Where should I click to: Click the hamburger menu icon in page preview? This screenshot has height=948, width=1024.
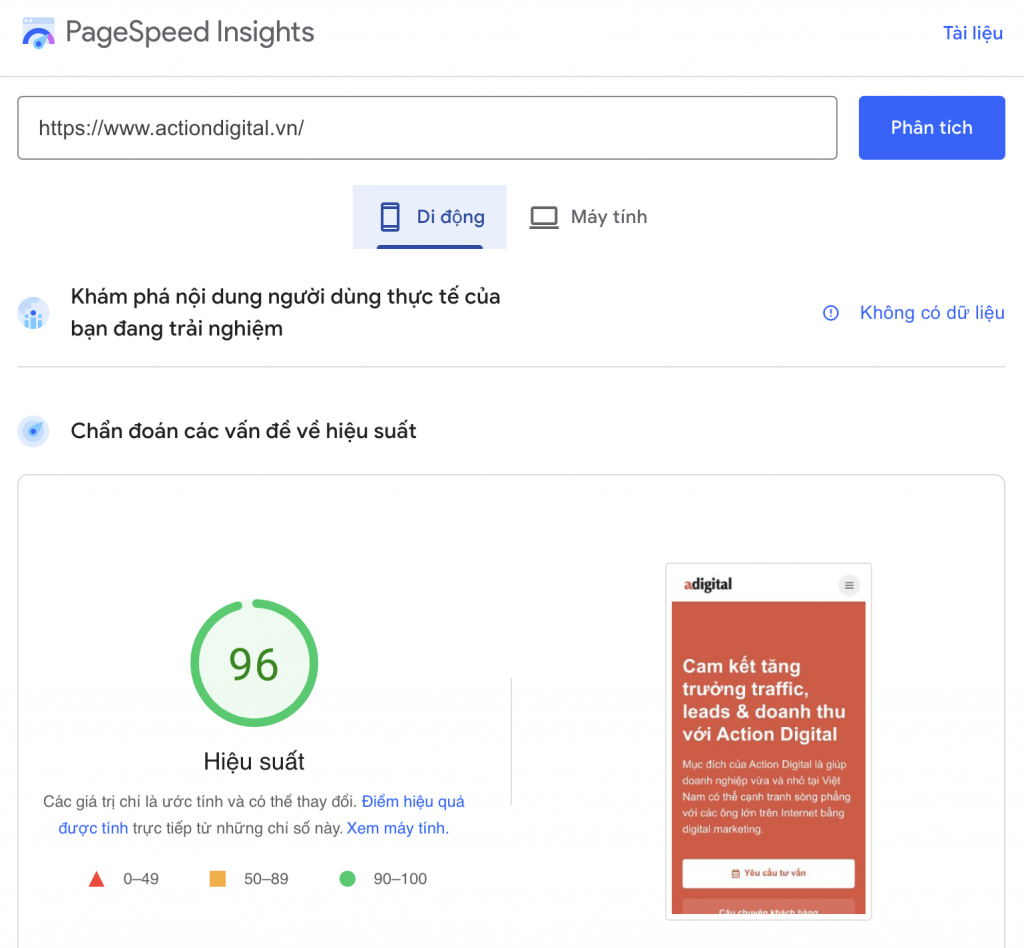[849, 585]
